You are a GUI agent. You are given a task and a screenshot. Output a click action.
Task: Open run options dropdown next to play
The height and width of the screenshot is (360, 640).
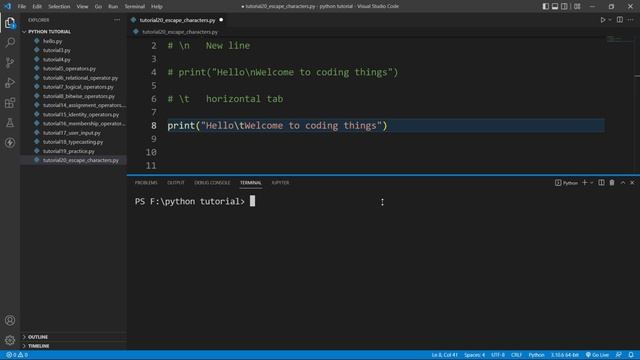[610, 20]
